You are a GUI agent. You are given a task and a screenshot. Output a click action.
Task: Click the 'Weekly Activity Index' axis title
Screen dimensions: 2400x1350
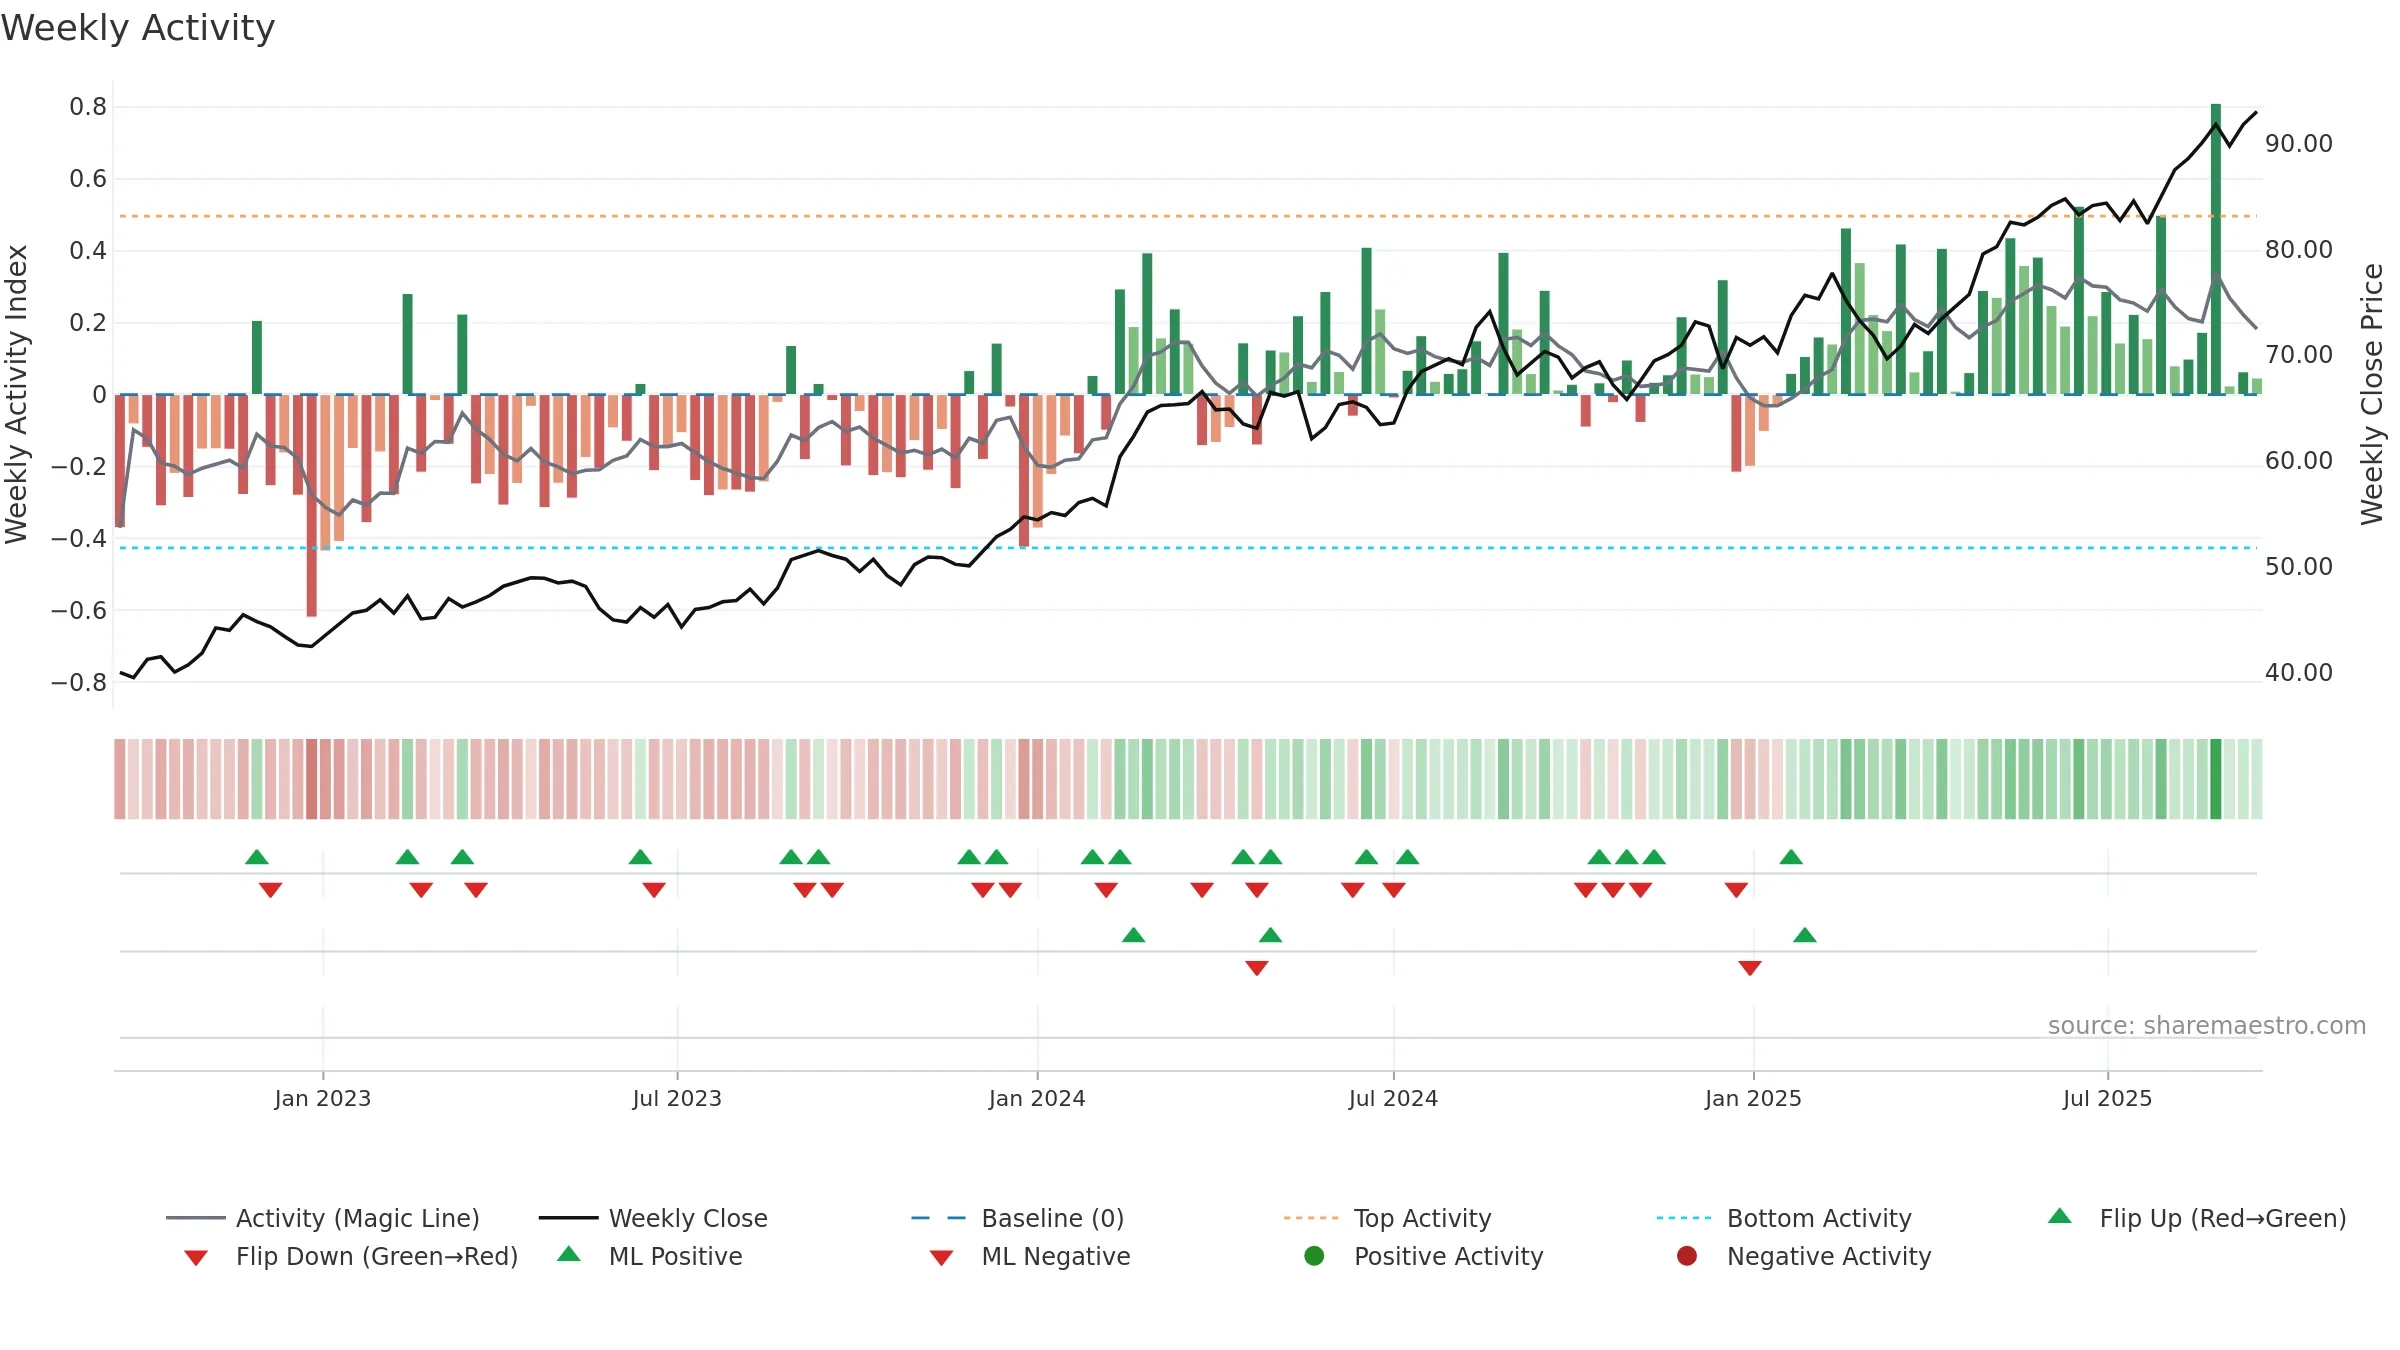tap(16, 394)
